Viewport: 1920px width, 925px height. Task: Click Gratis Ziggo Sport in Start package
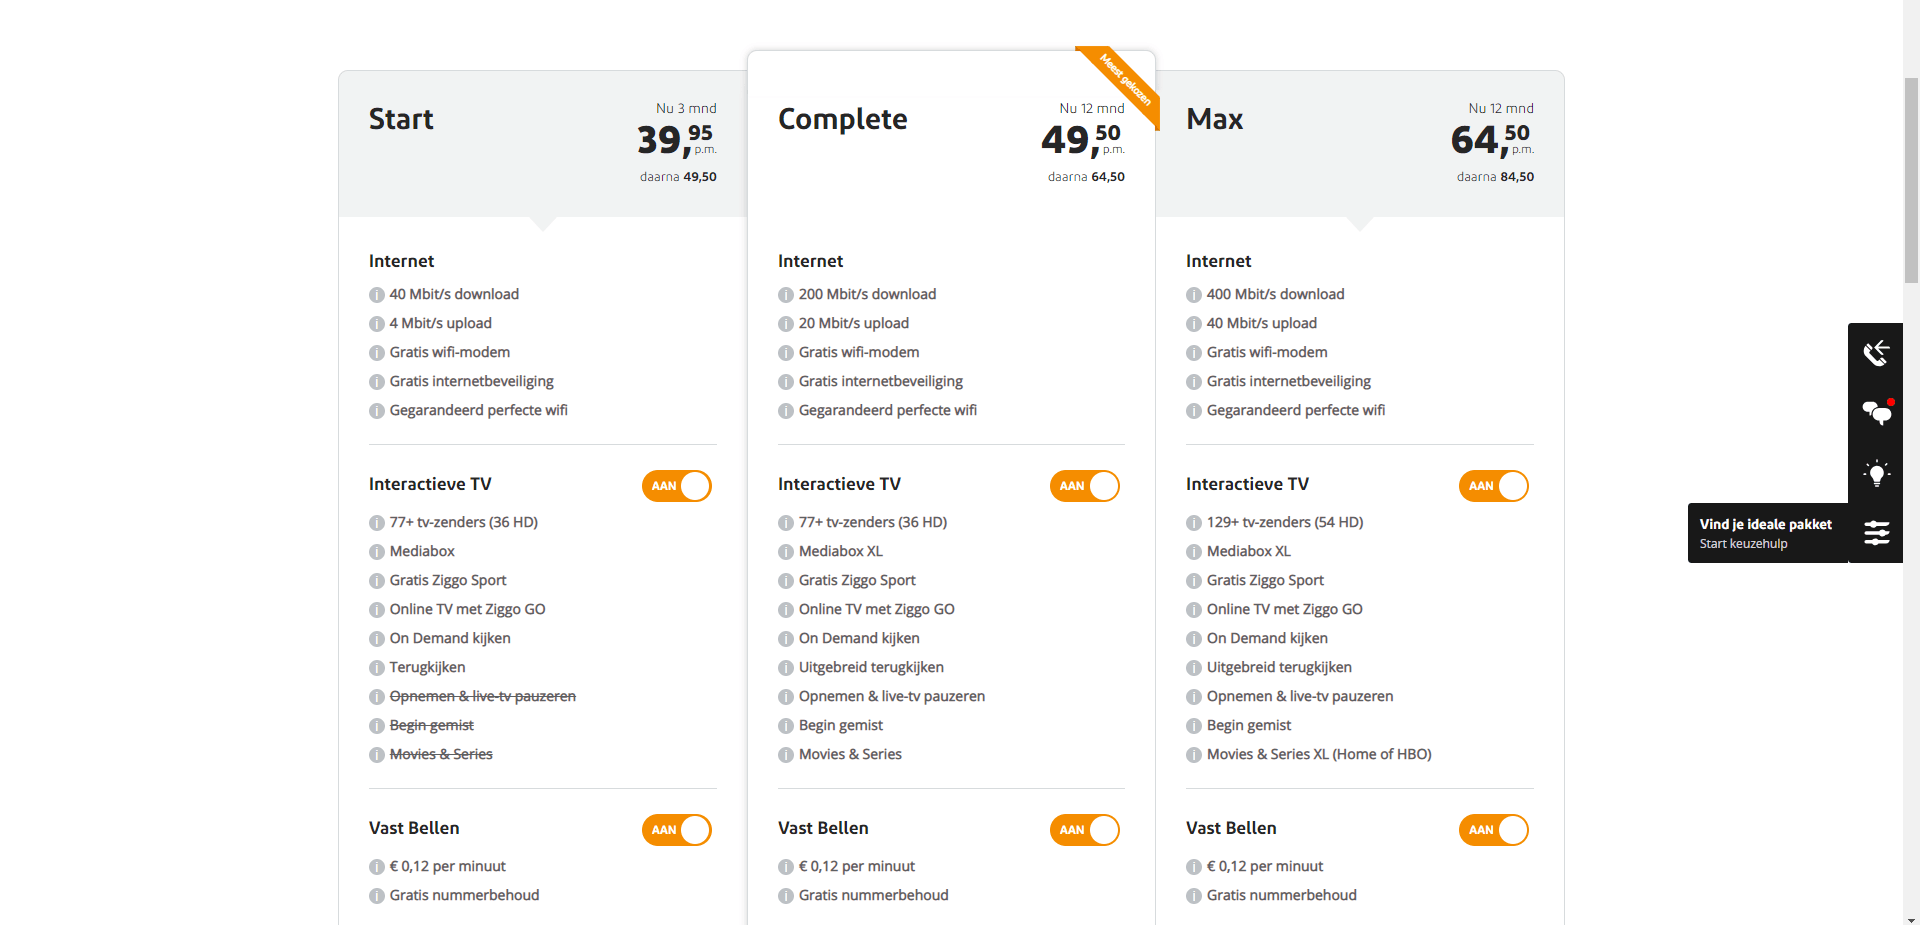[x=448, y=581]
